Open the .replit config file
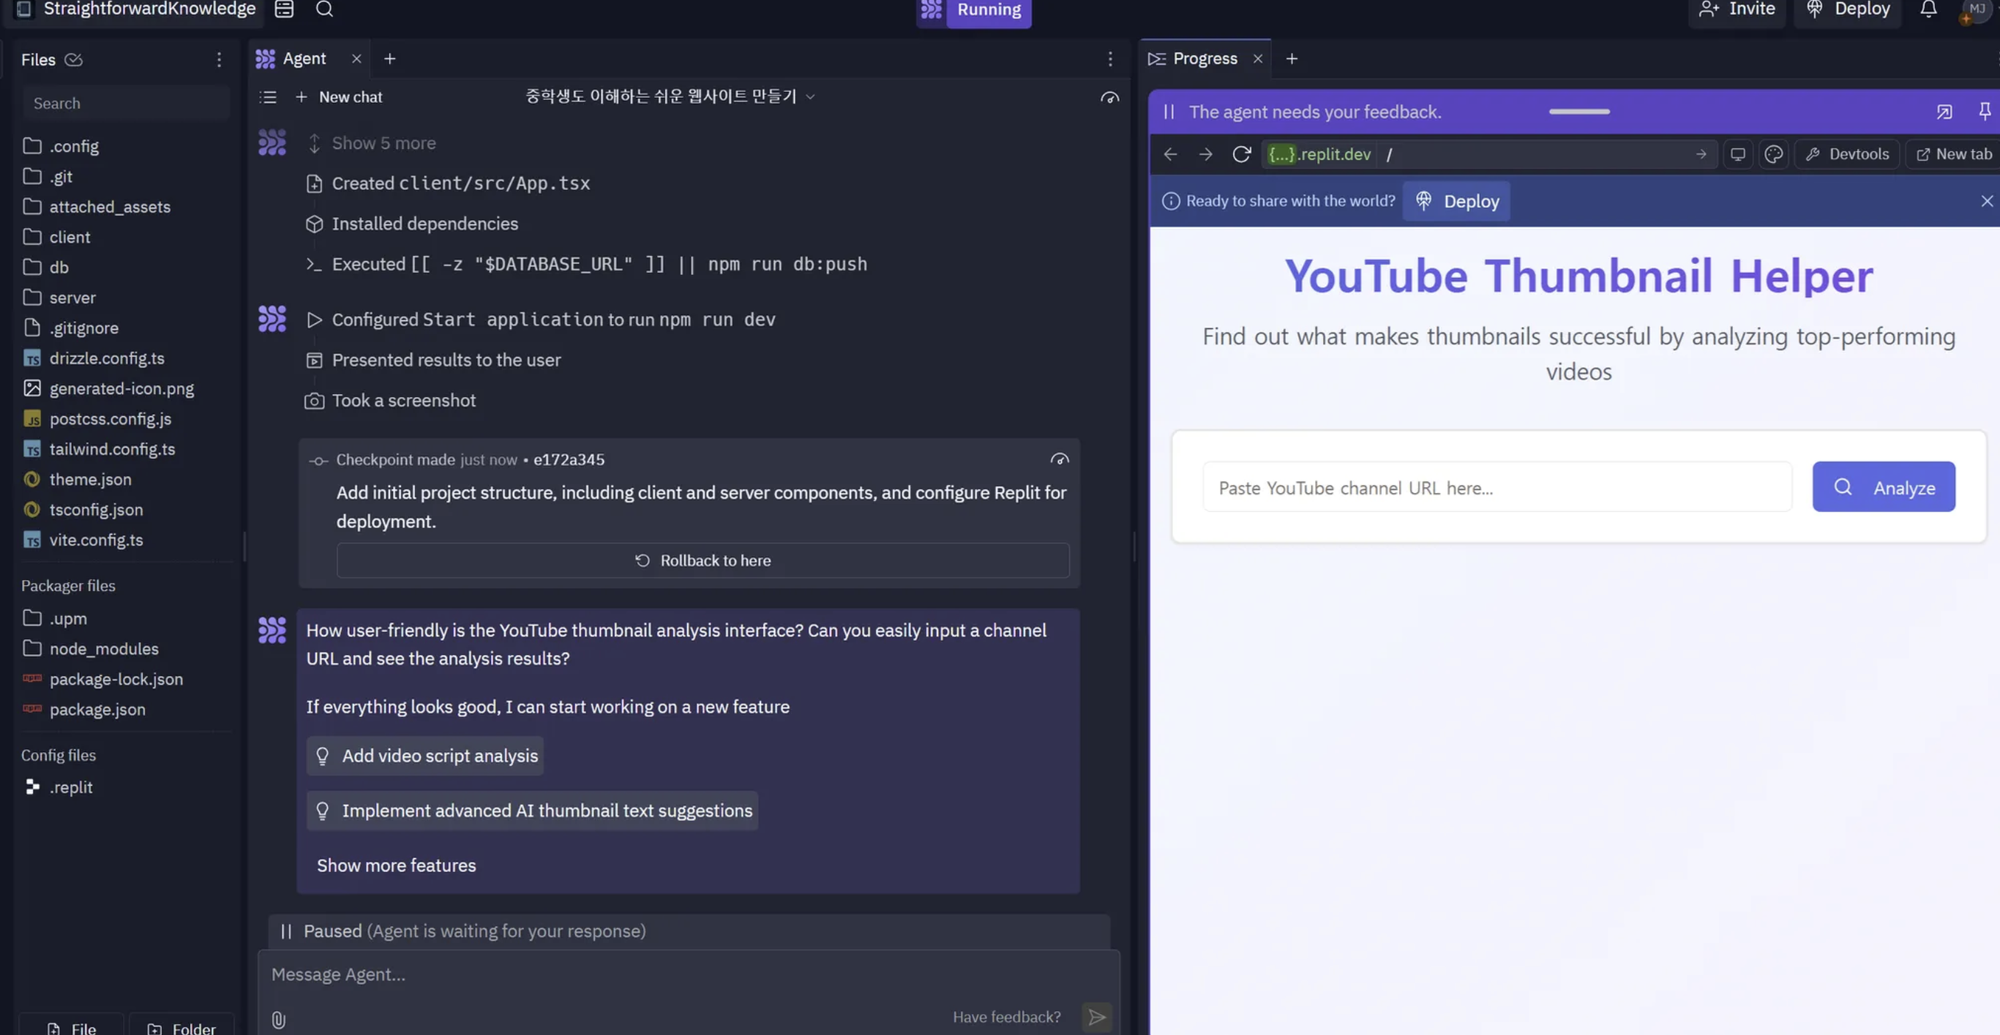 58,787
